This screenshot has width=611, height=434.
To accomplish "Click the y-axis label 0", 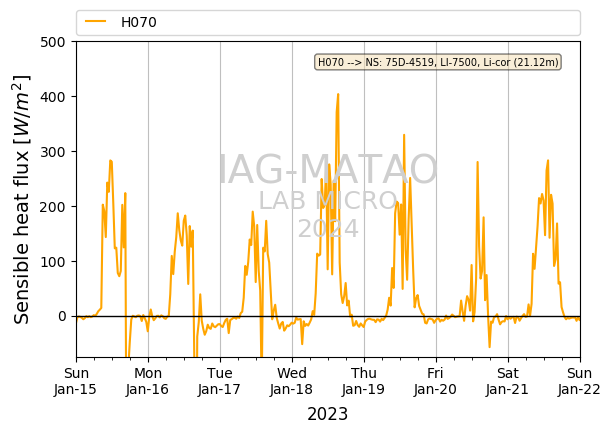I will pos(62,316).
